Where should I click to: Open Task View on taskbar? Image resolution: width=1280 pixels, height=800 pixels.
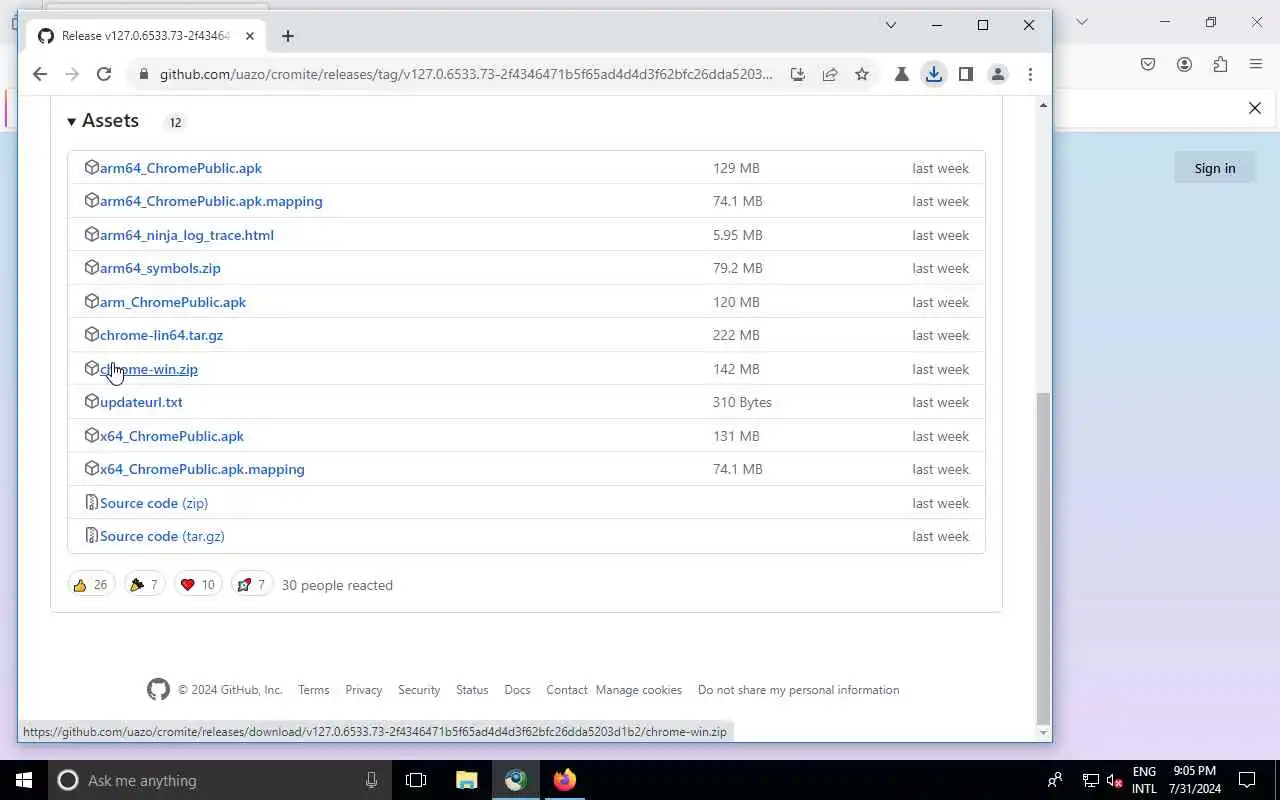pos(416,780)
